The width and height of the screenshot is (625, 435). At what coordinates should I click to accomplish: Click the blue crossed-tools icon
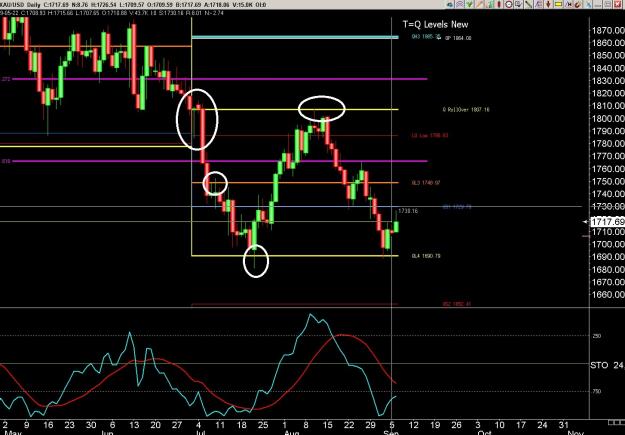(x=588, y=4)
